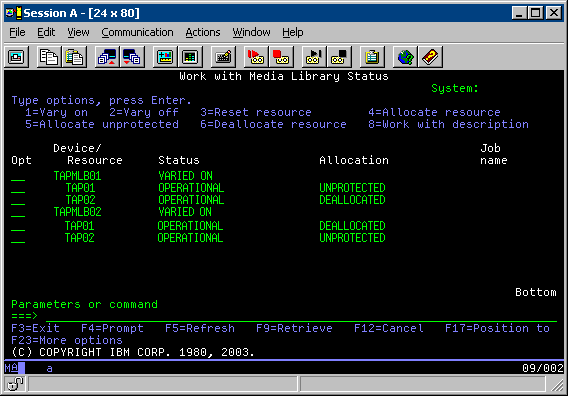Image resolution: width=568 pixels, height=396 pixels.
Task: Open the Keyboard remap toolbar icon
Action: 223,57
